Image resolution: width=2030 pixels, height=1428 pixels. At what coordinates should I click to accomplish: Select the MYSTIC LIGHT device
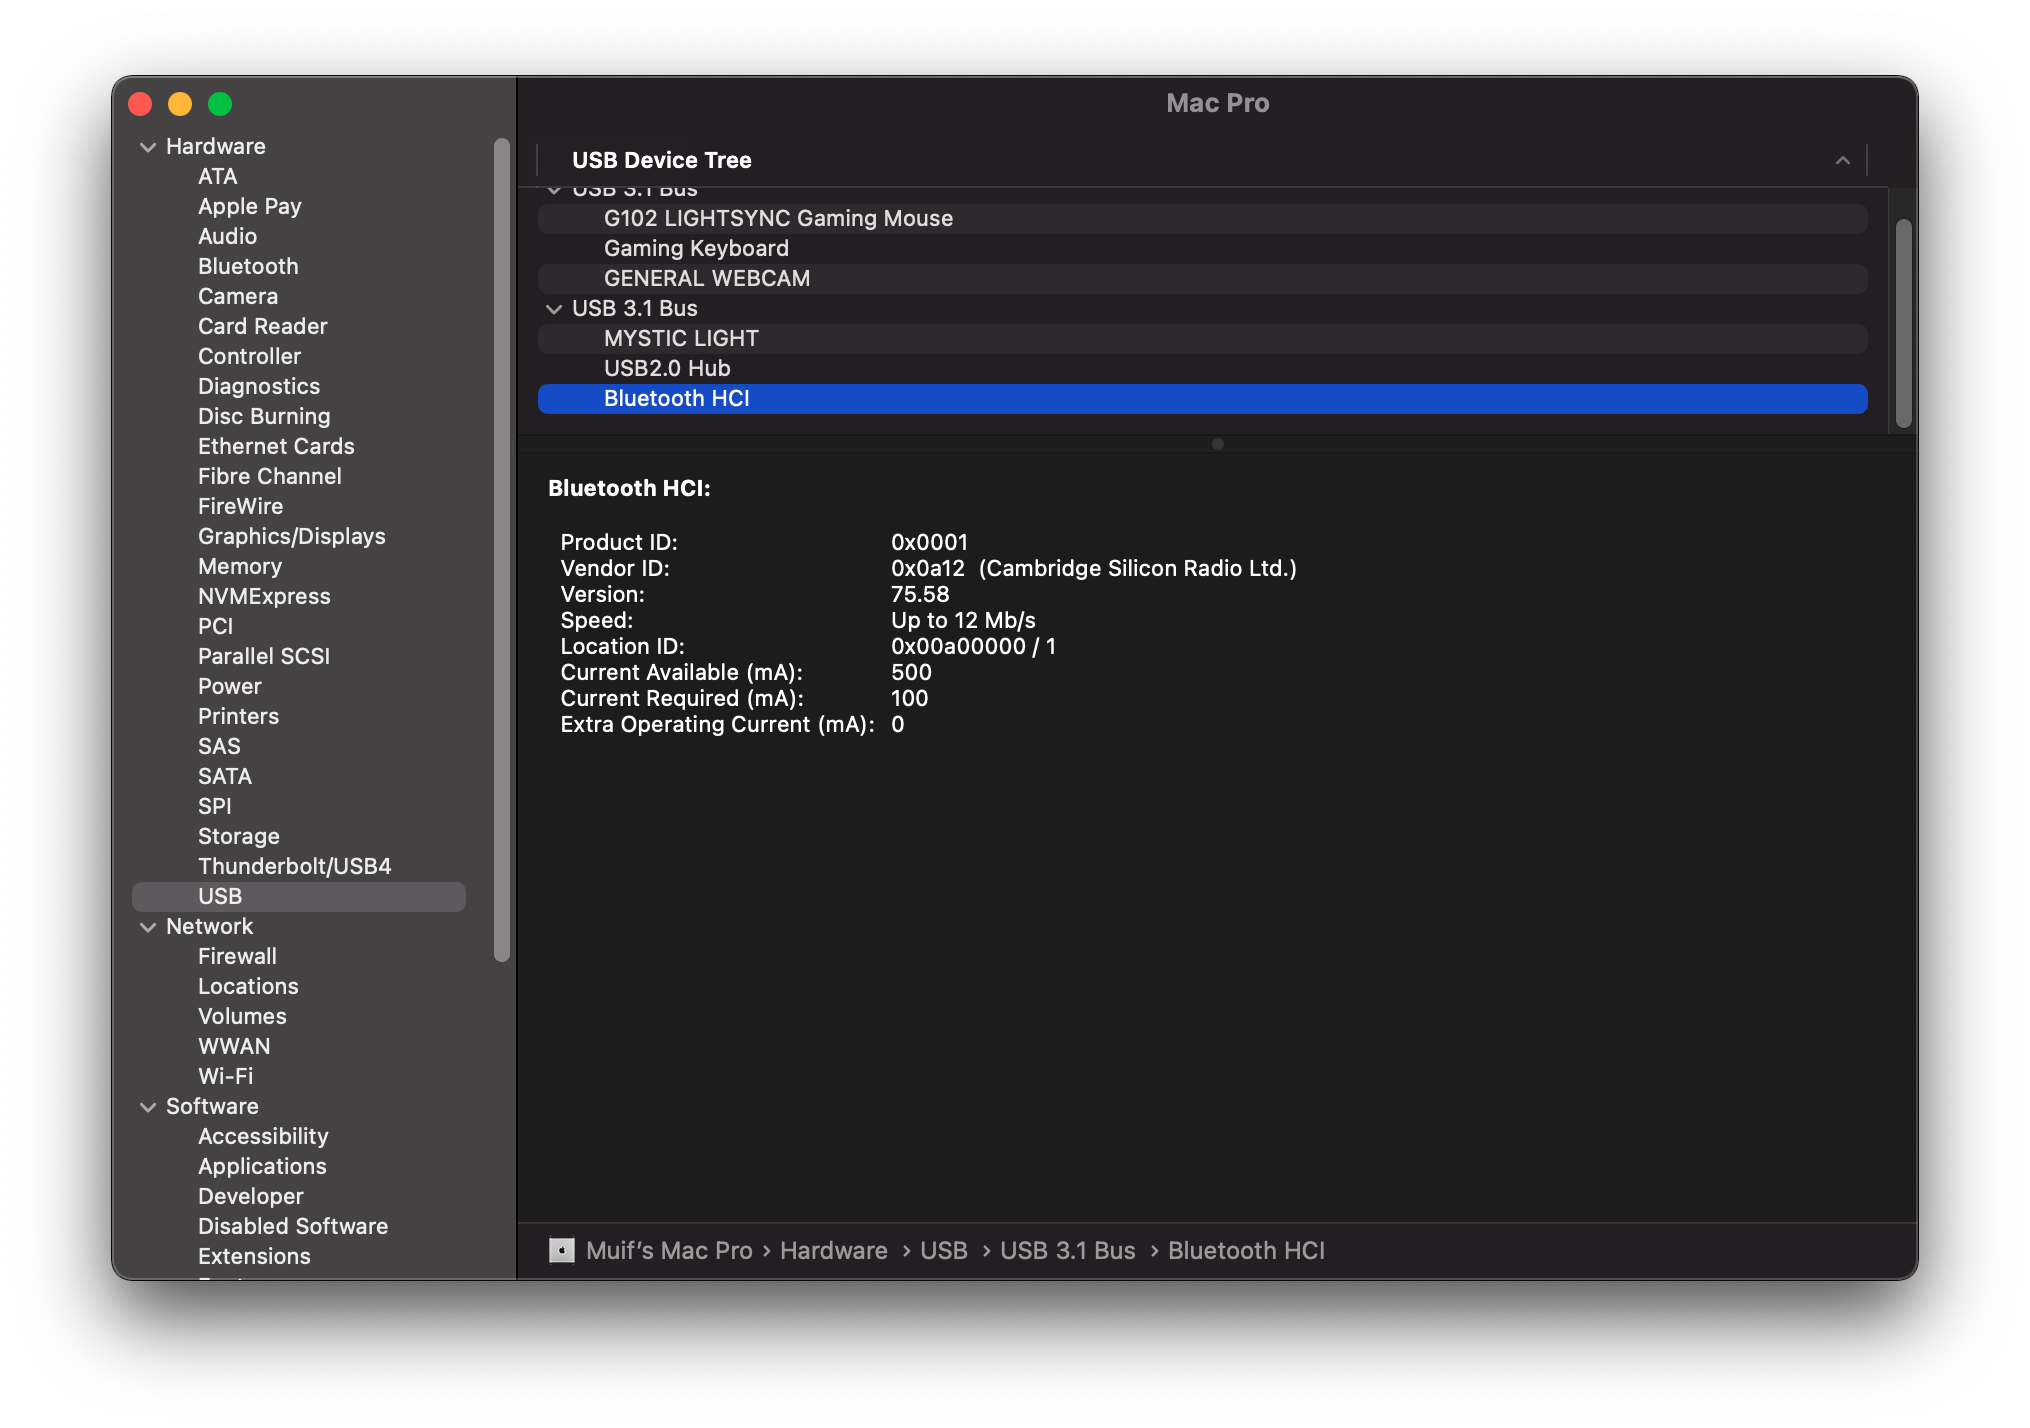(x=681, y=338)
